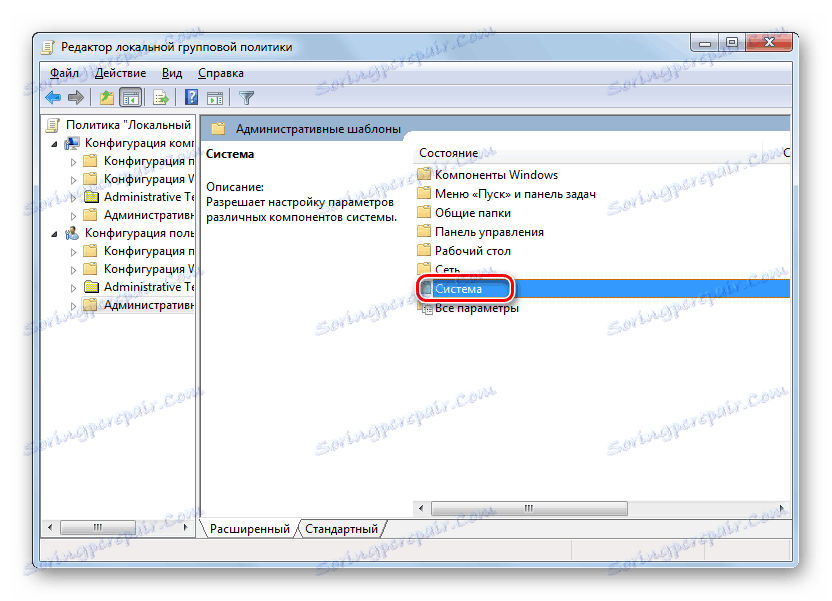Click the user configuration icon in tree
The height and width of the screenshot is (601, 832).
pyautogui.click(x=72, y=233)
